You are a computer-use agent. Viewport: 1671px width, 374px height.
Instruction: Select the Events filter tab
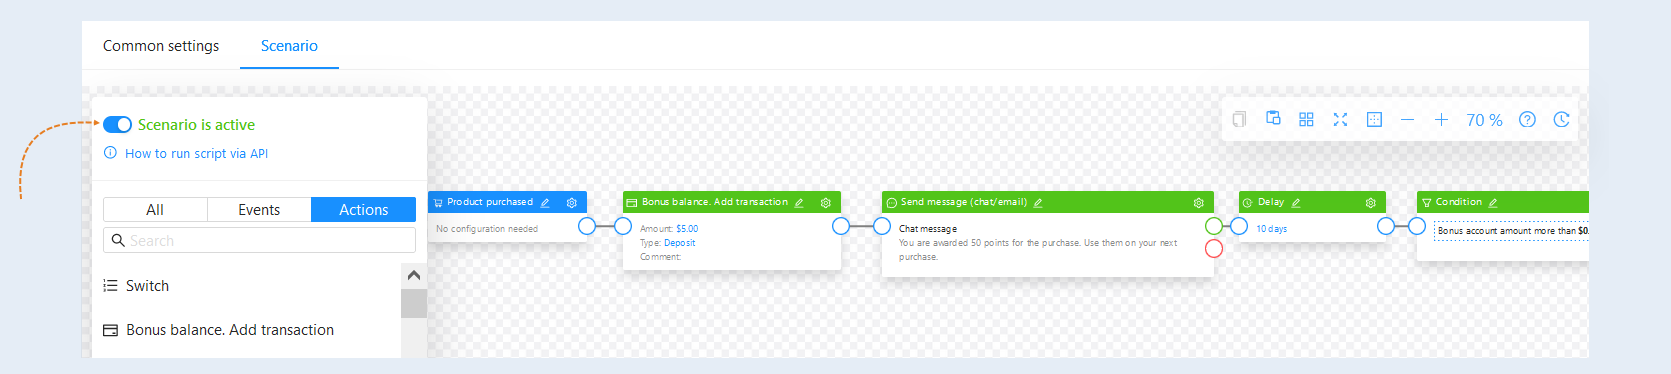pos(259,209)
